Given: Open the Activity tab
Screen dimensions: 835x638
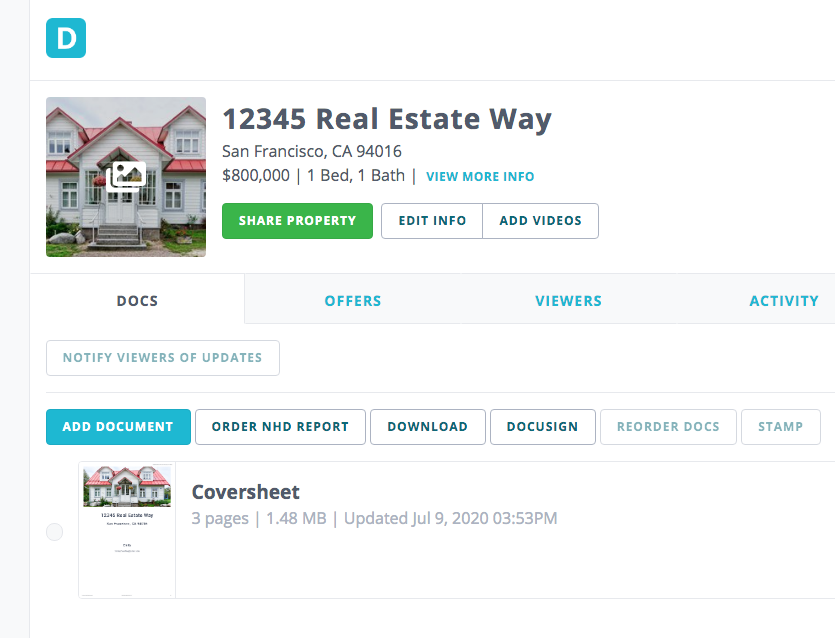Looking at the screenshot, I should pos(783,300).
